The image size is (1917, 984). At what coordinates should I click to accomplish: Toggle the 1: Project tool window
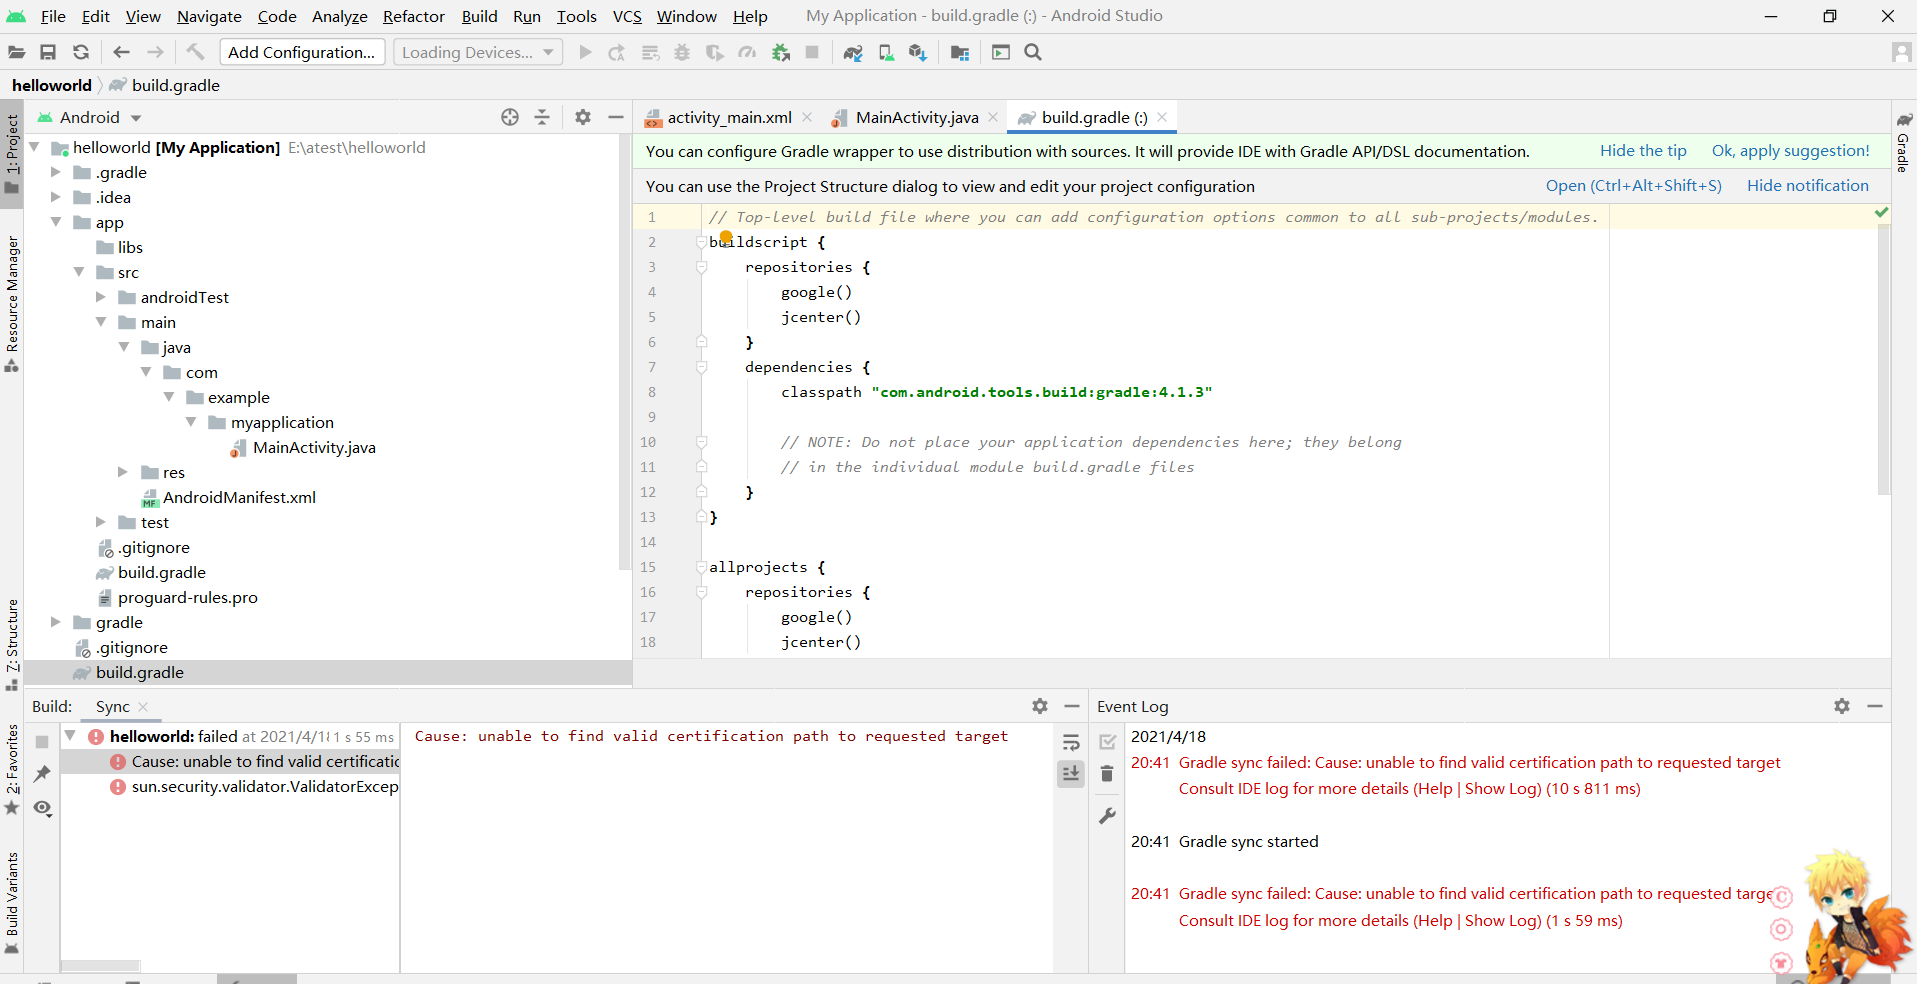(12, 153)
